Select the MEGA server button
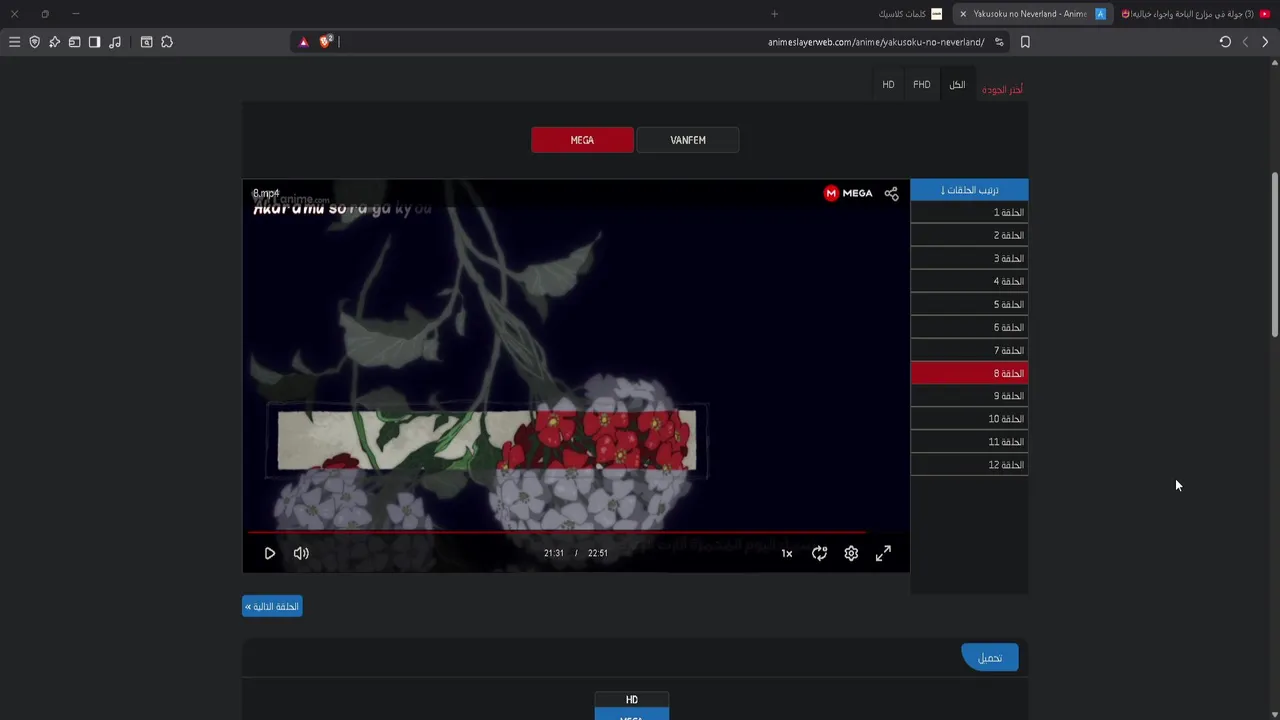 (x=582, y=140)
